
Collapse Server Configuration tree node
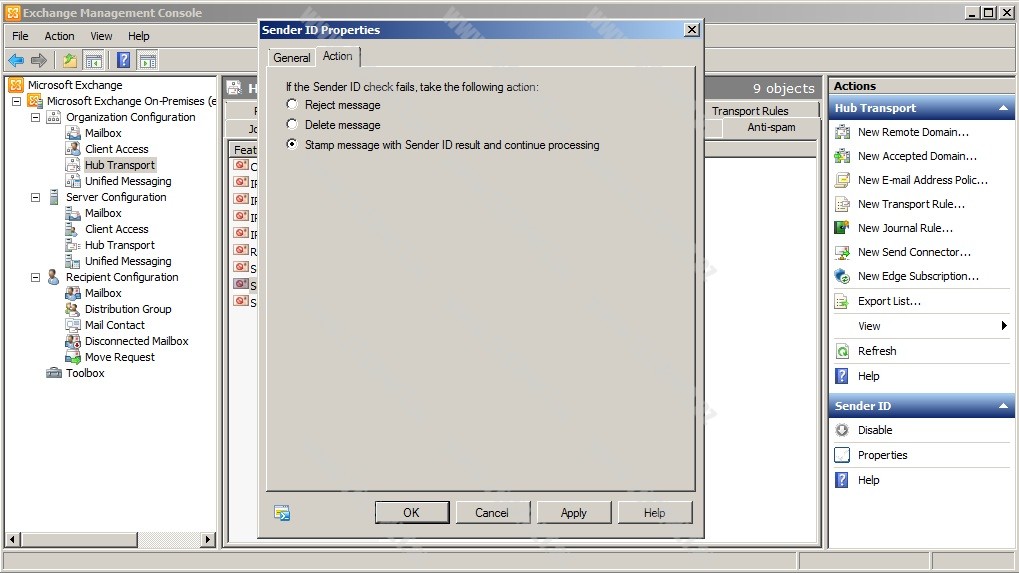coord(36,197)
